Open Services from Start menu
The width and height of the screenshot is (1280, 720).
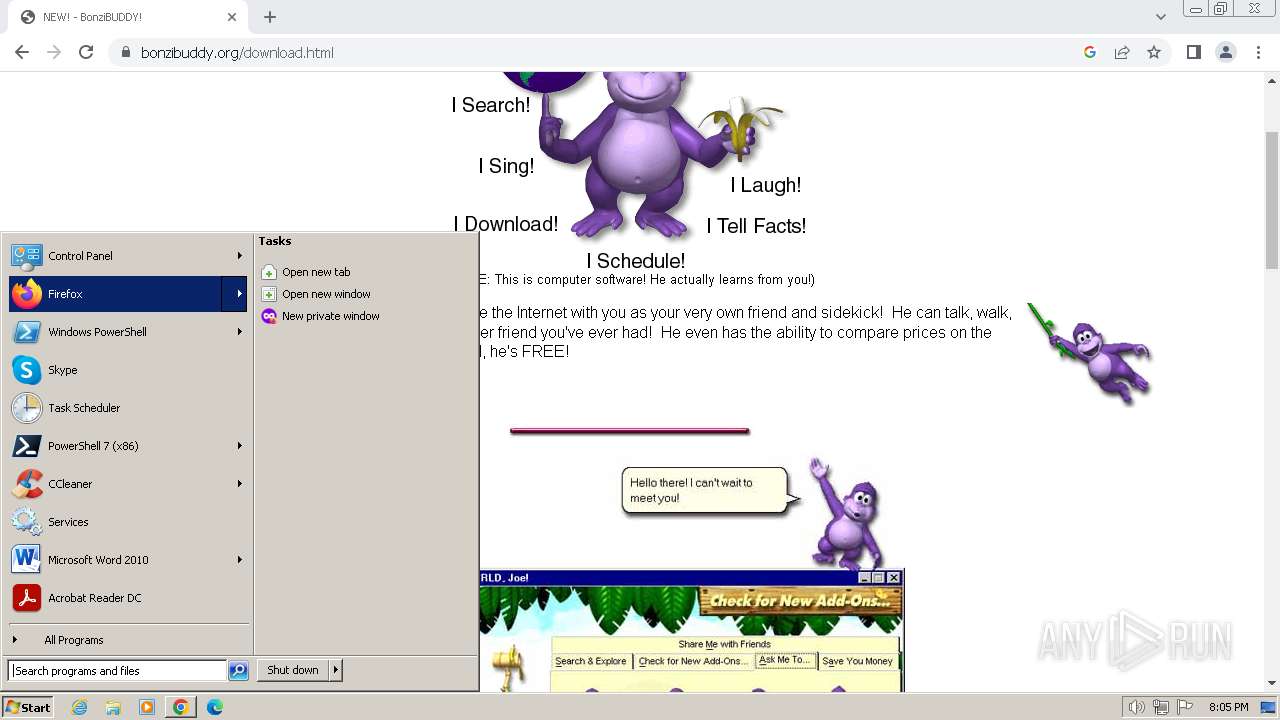pyautogui.click(x=128, y=522)
